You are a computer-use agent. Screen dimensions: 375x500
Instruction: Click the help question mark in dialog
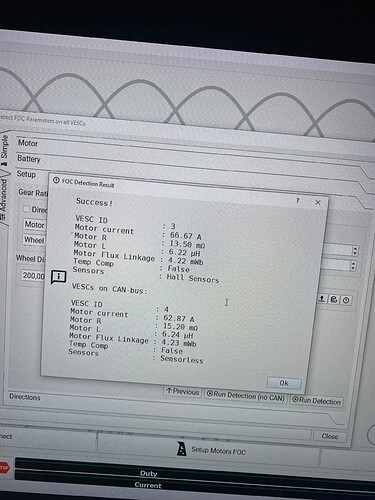click(297, 201)
